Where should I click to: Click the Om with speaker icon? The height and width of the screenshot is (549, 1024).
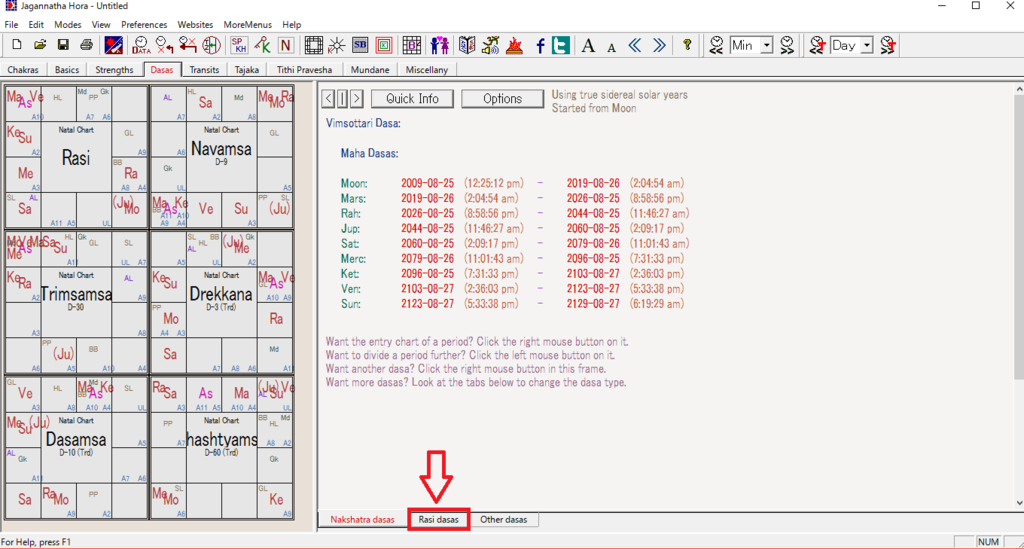click(x=490, y=45)
